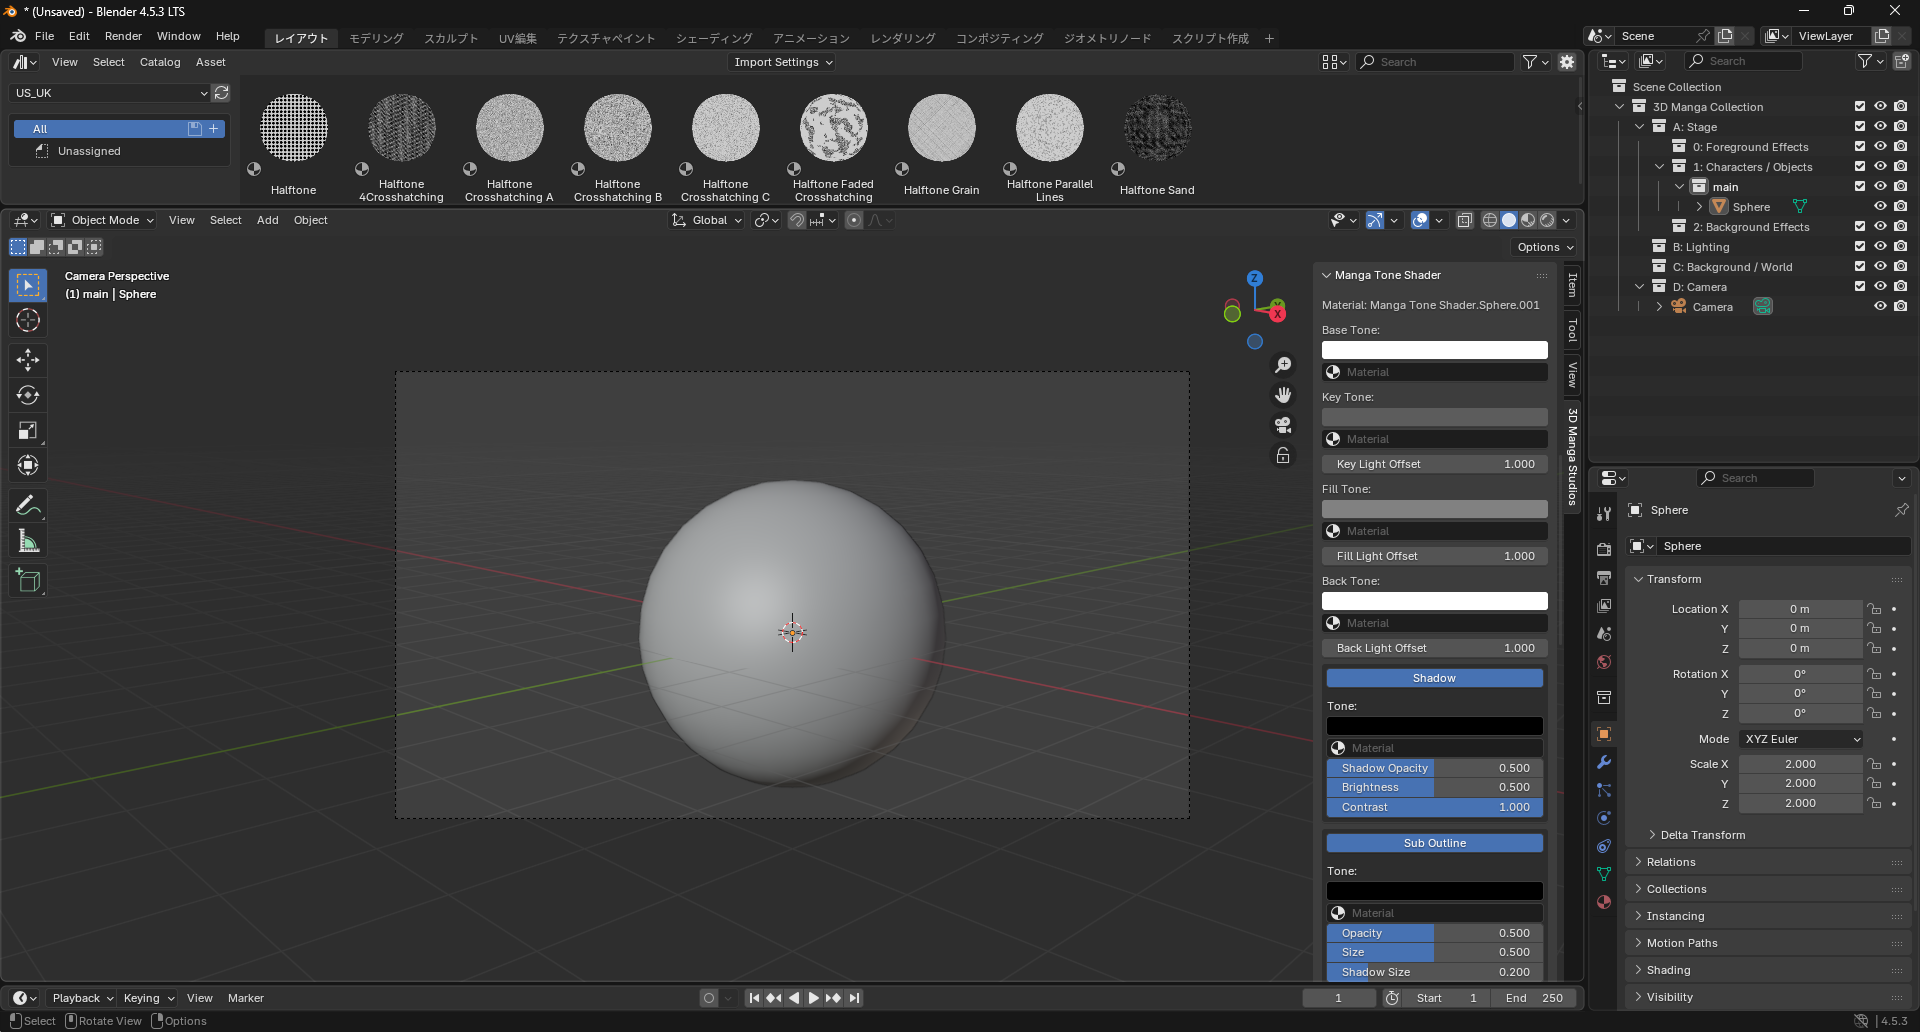Switch to wireframe viewport shading
This screenshot has height=1032, width=1920.
1490,220
